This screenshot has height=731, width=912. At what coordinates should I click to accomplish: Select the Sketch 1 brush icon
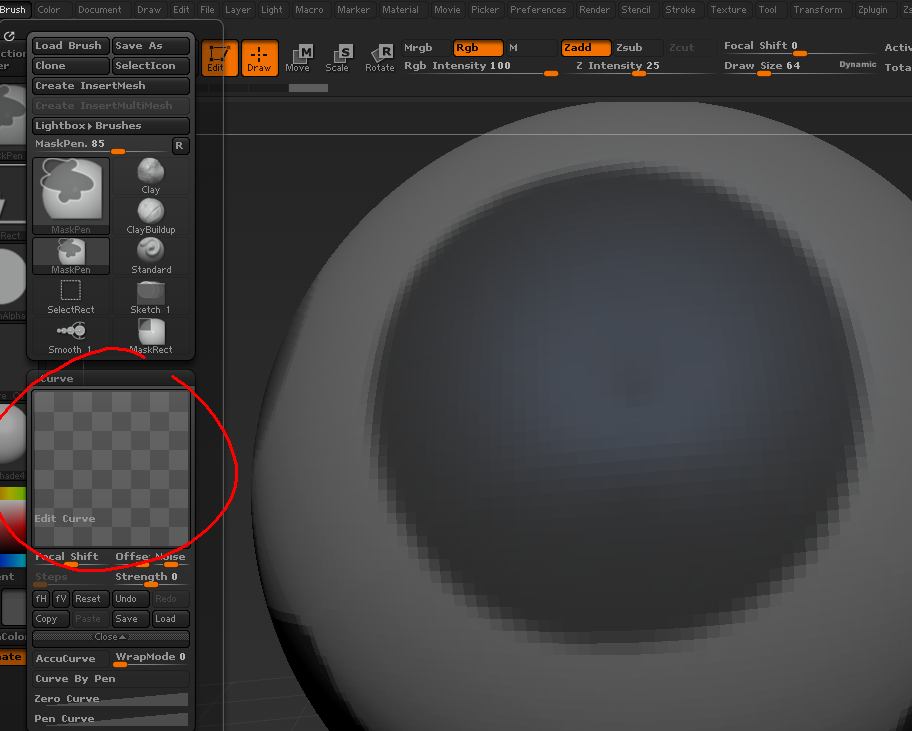point(151,297)
